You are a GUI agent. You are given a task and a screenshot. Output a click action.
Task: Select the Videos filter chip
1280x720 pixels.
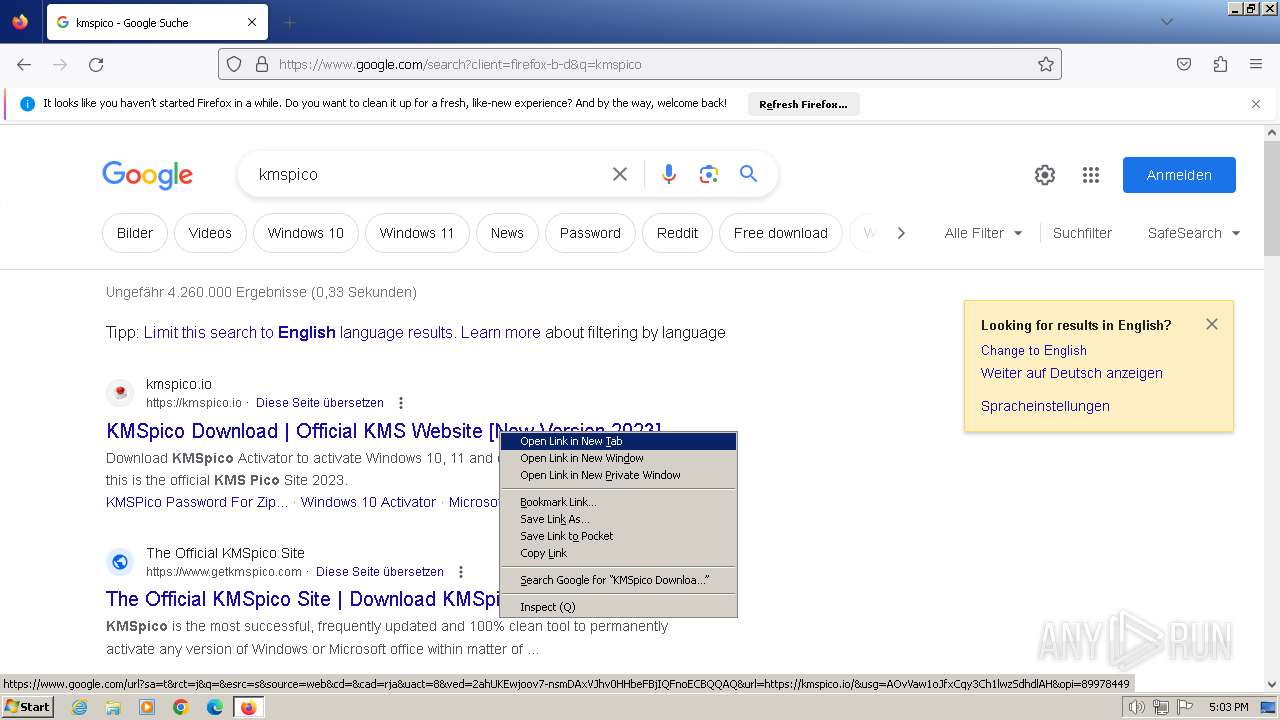click(210, 233)
